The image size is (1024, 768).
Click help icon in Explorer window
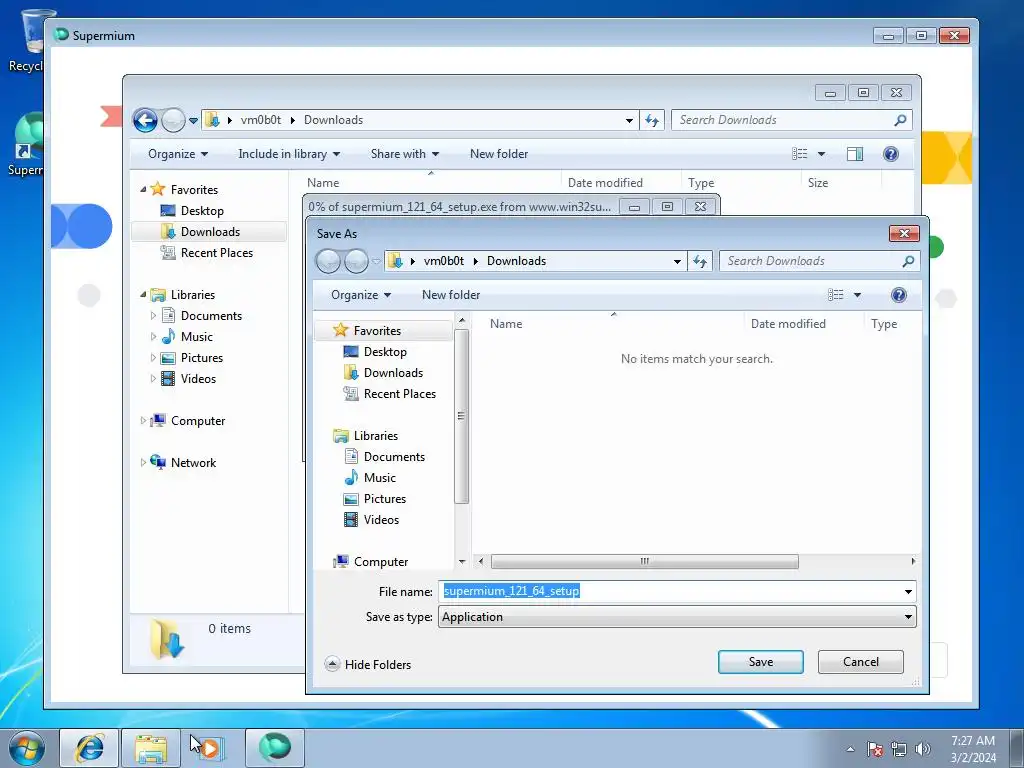[891, 153]
